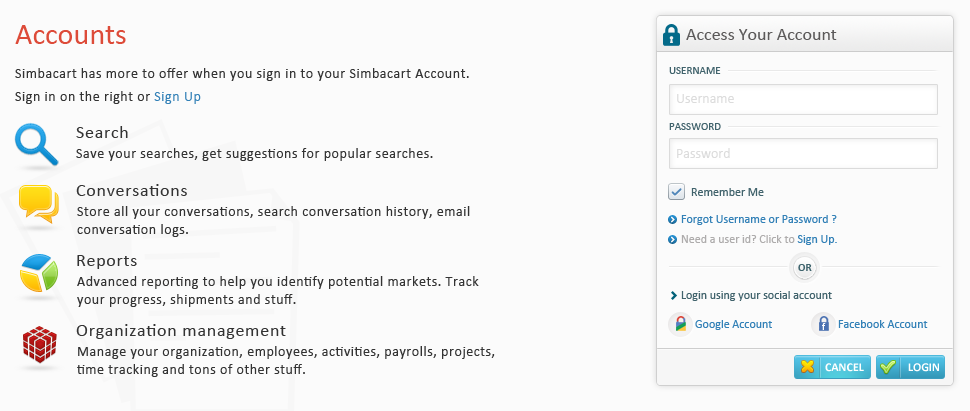Expand Login using your social account

[x=750, y=295]
